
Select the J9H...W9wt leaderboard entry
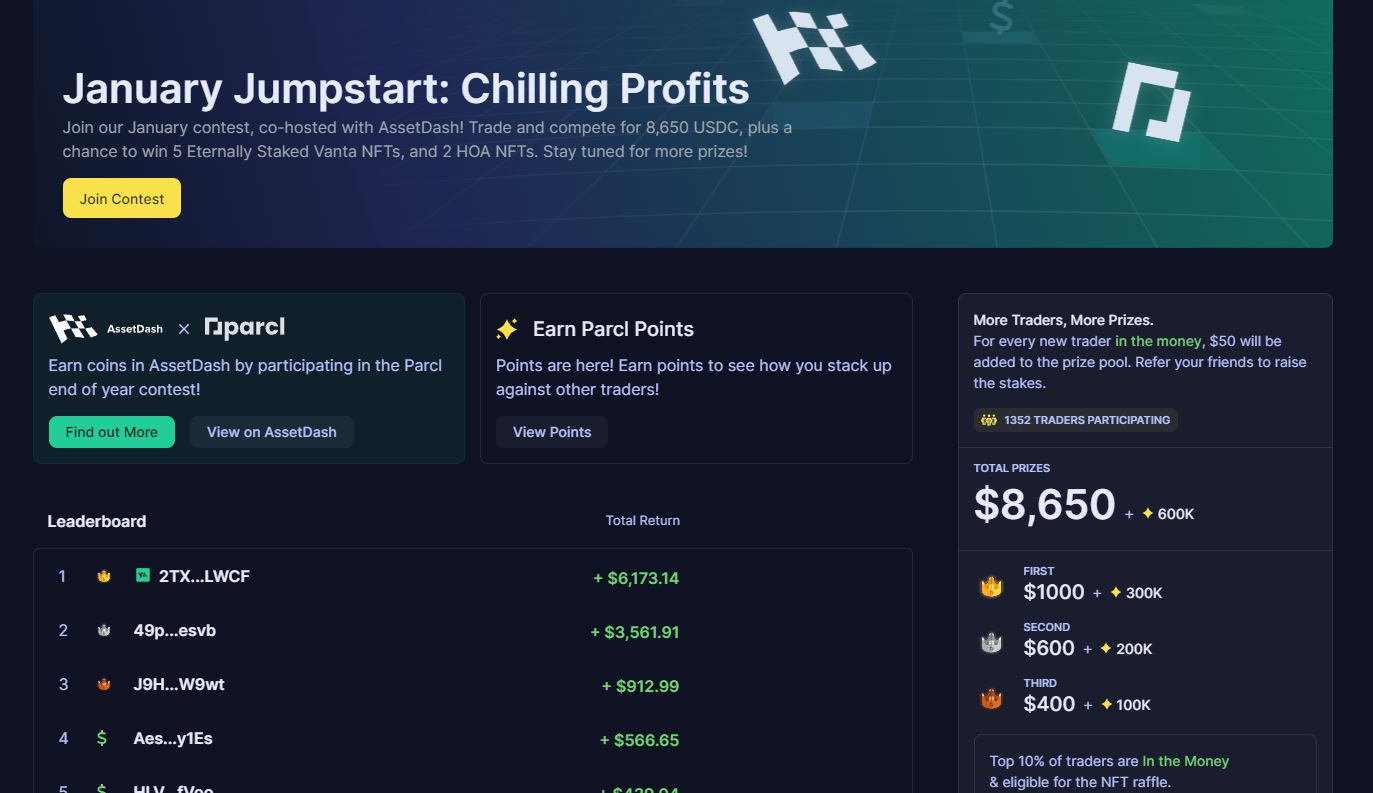click(x=179, y=684)
